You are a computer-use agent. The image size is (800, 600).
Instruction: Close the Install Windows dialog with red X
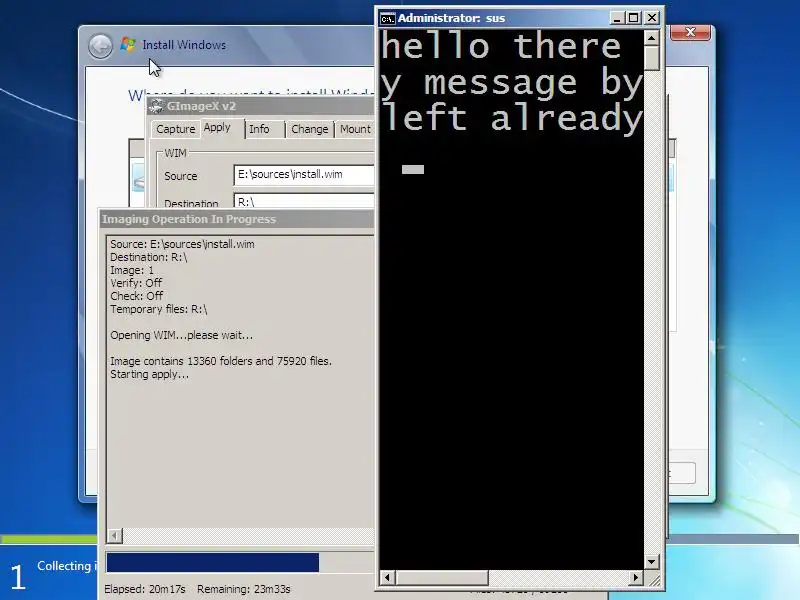690,32
